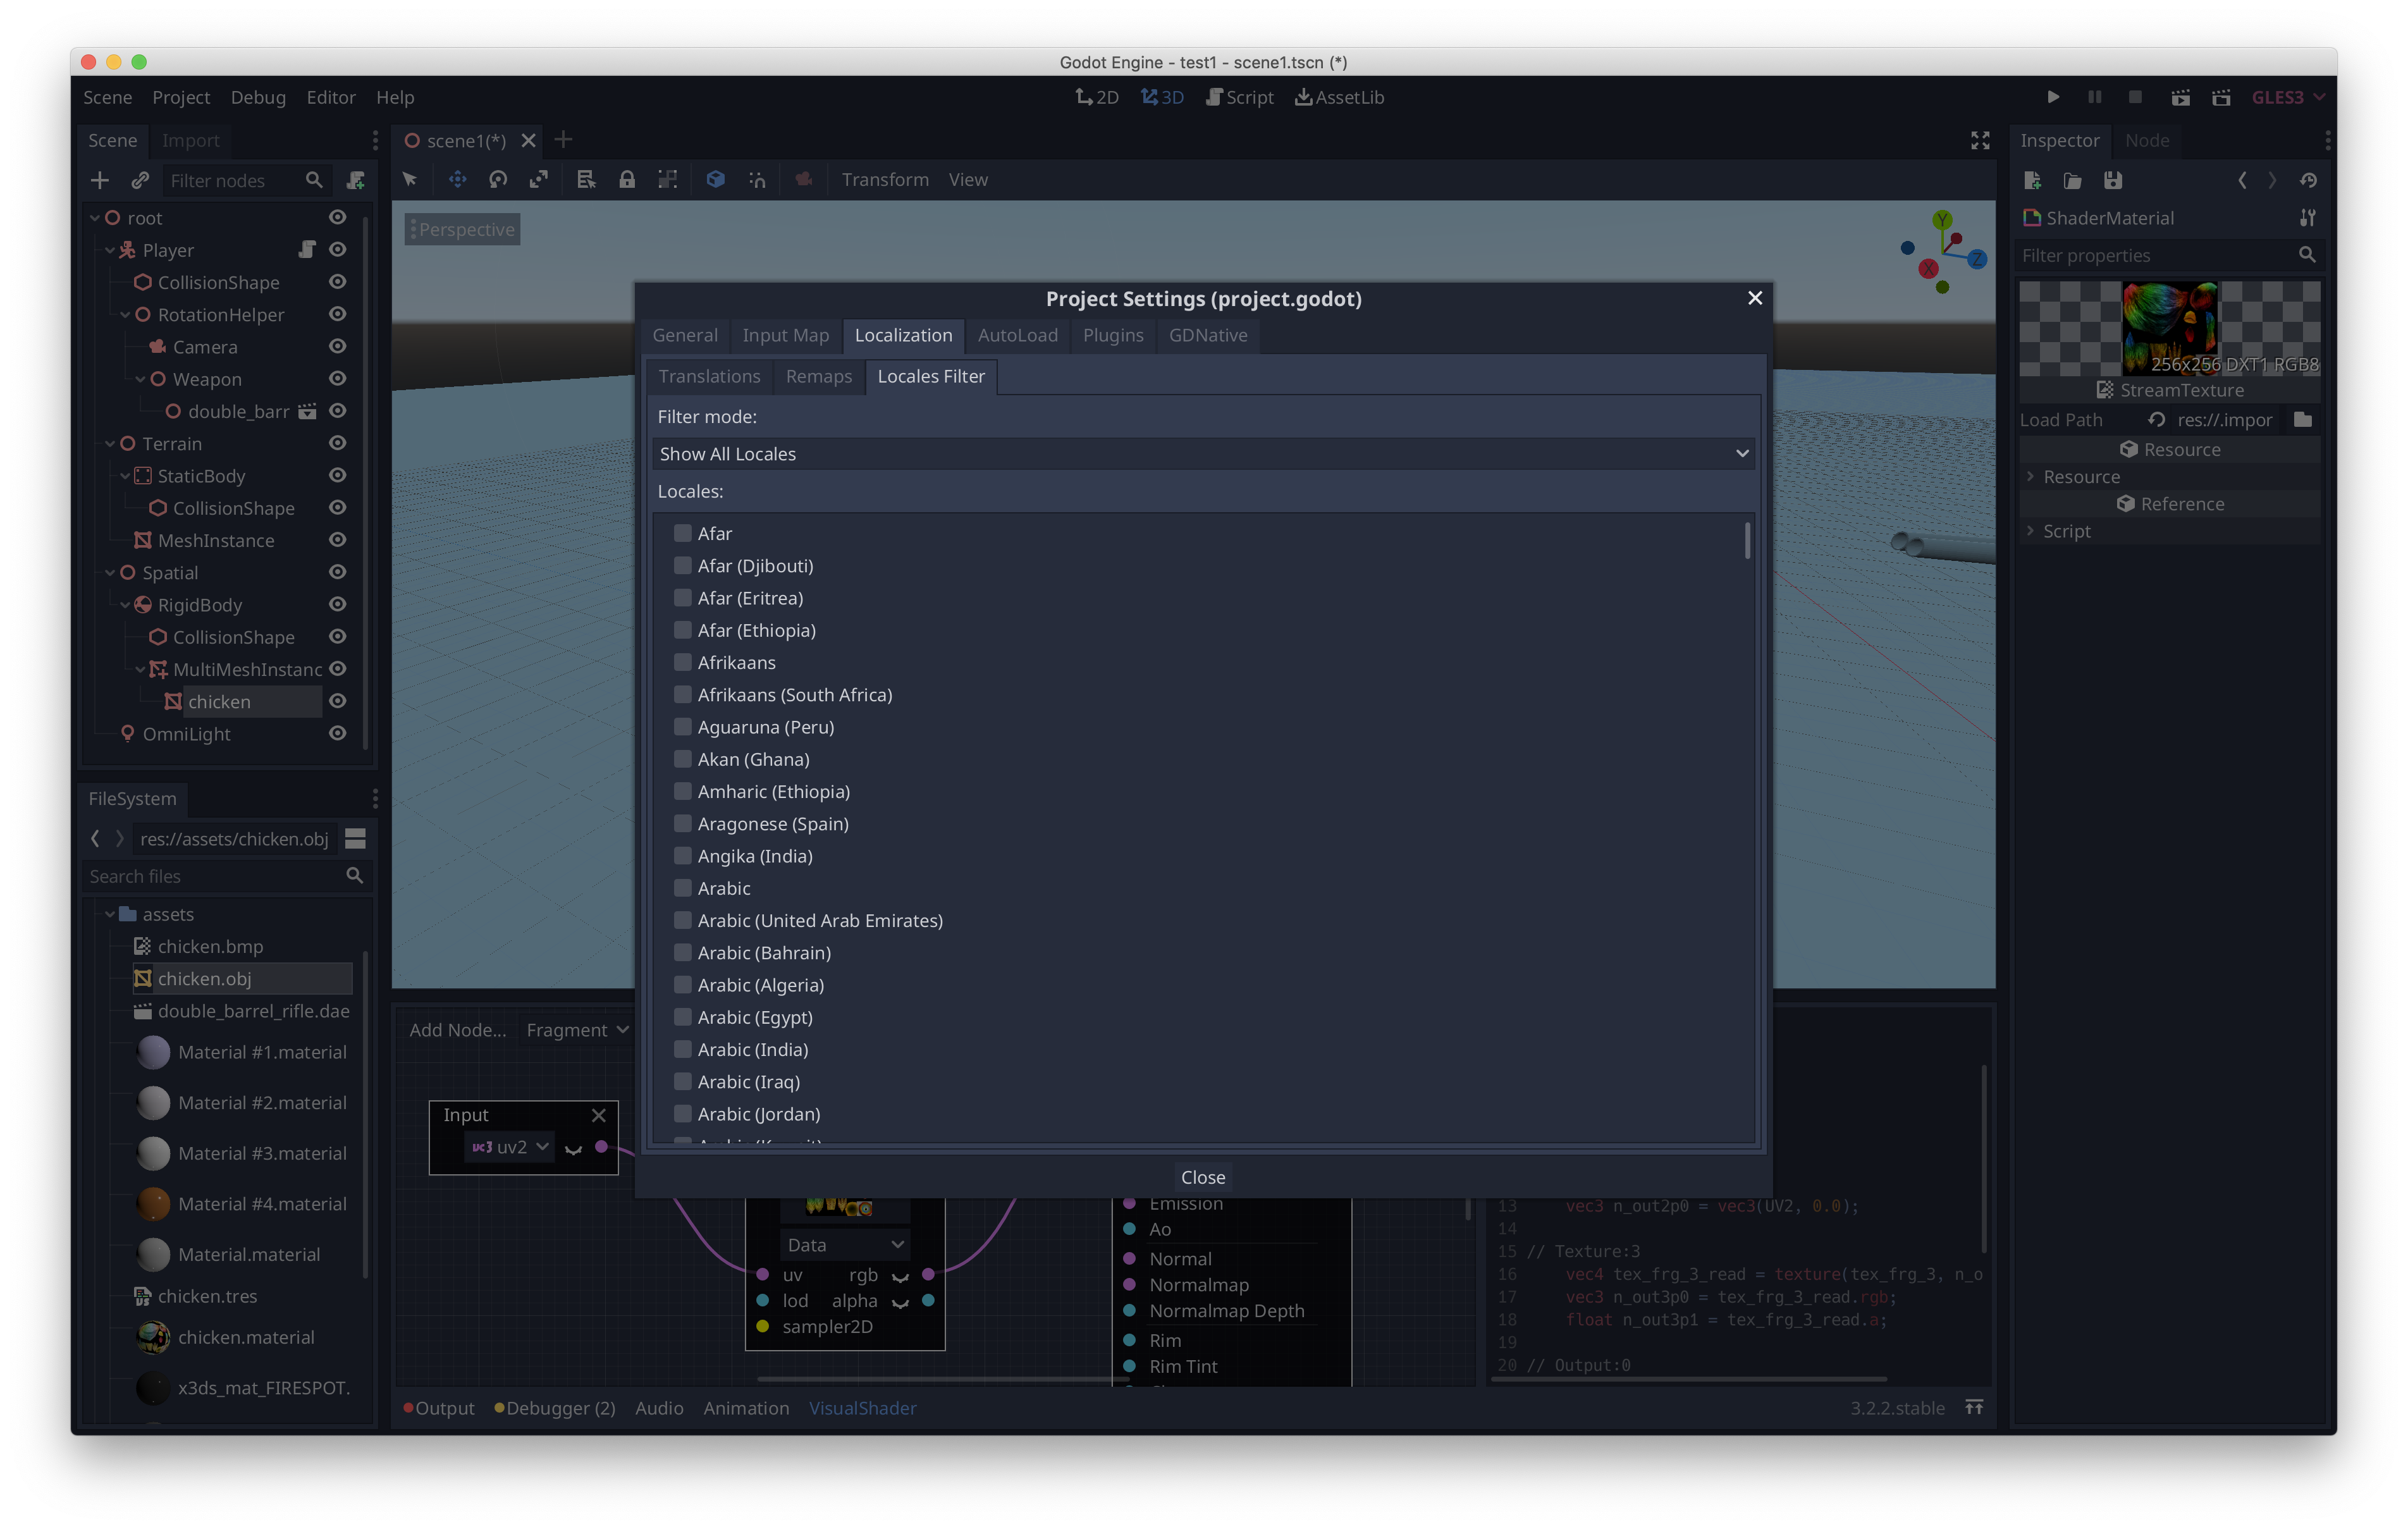Open the Project menu
Viewport: 2408px width, 1529px height.
click(181, 97)
